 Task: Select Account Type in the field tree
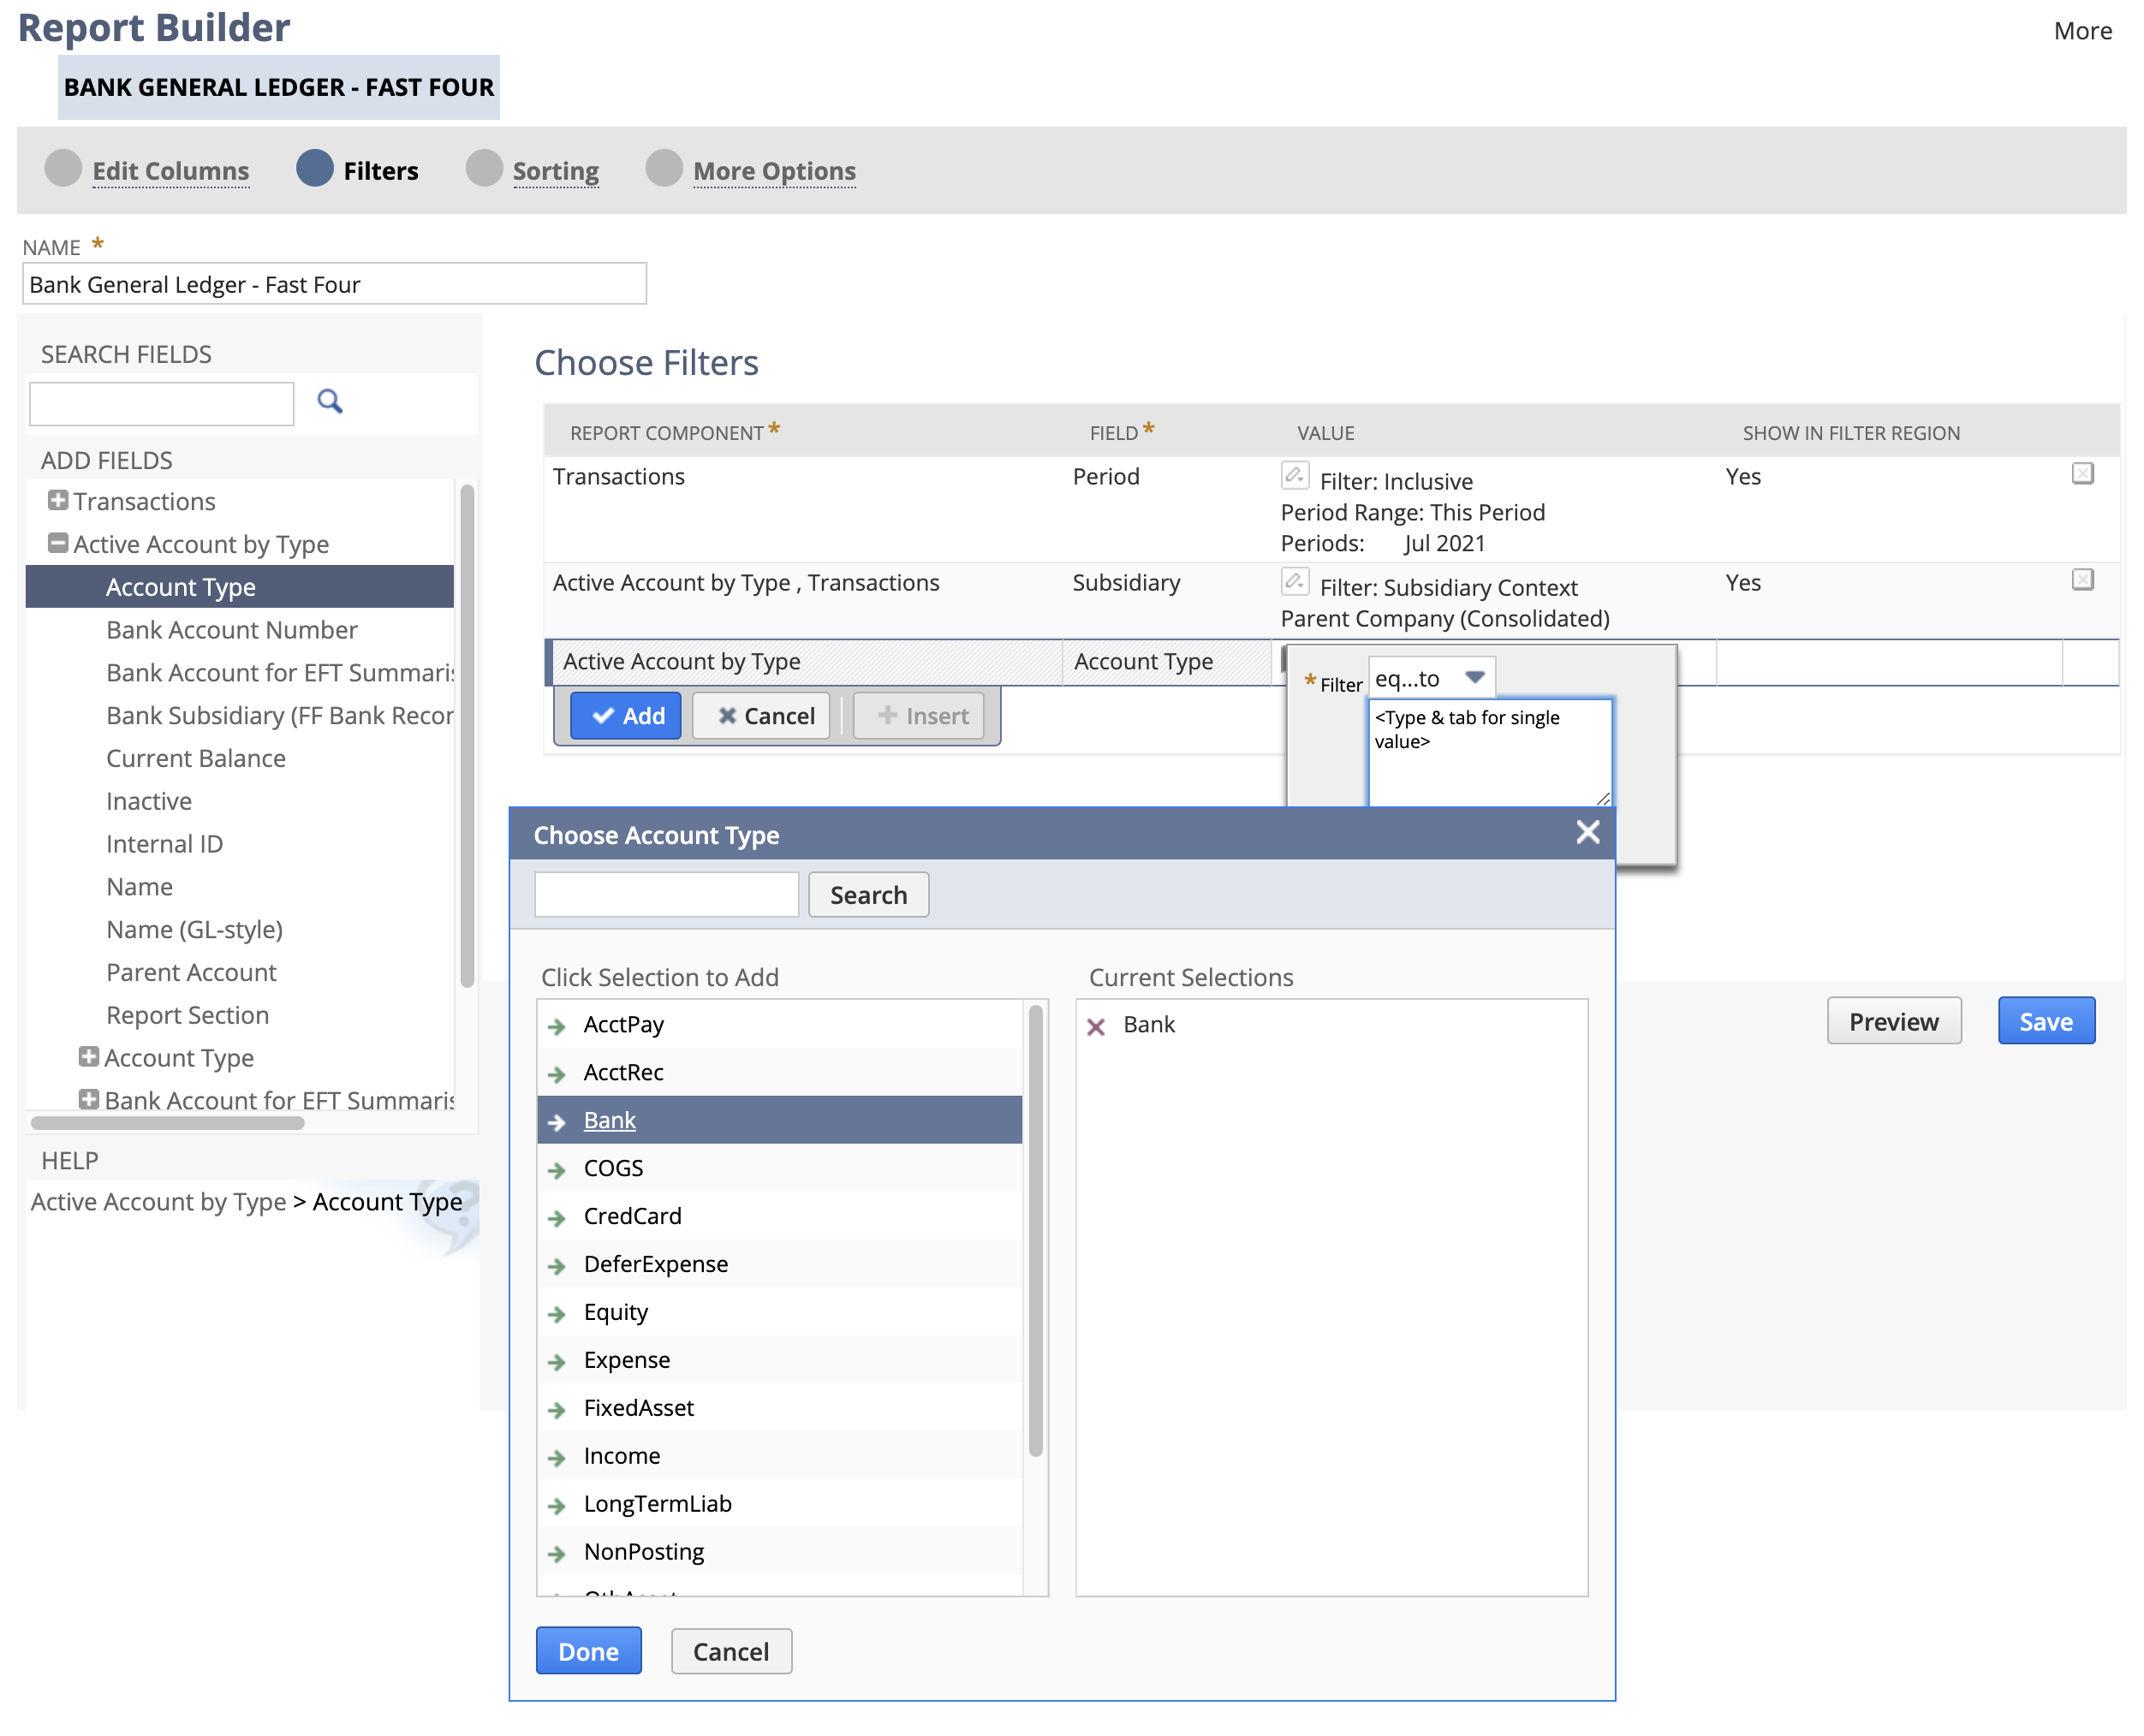coord(181,586)
